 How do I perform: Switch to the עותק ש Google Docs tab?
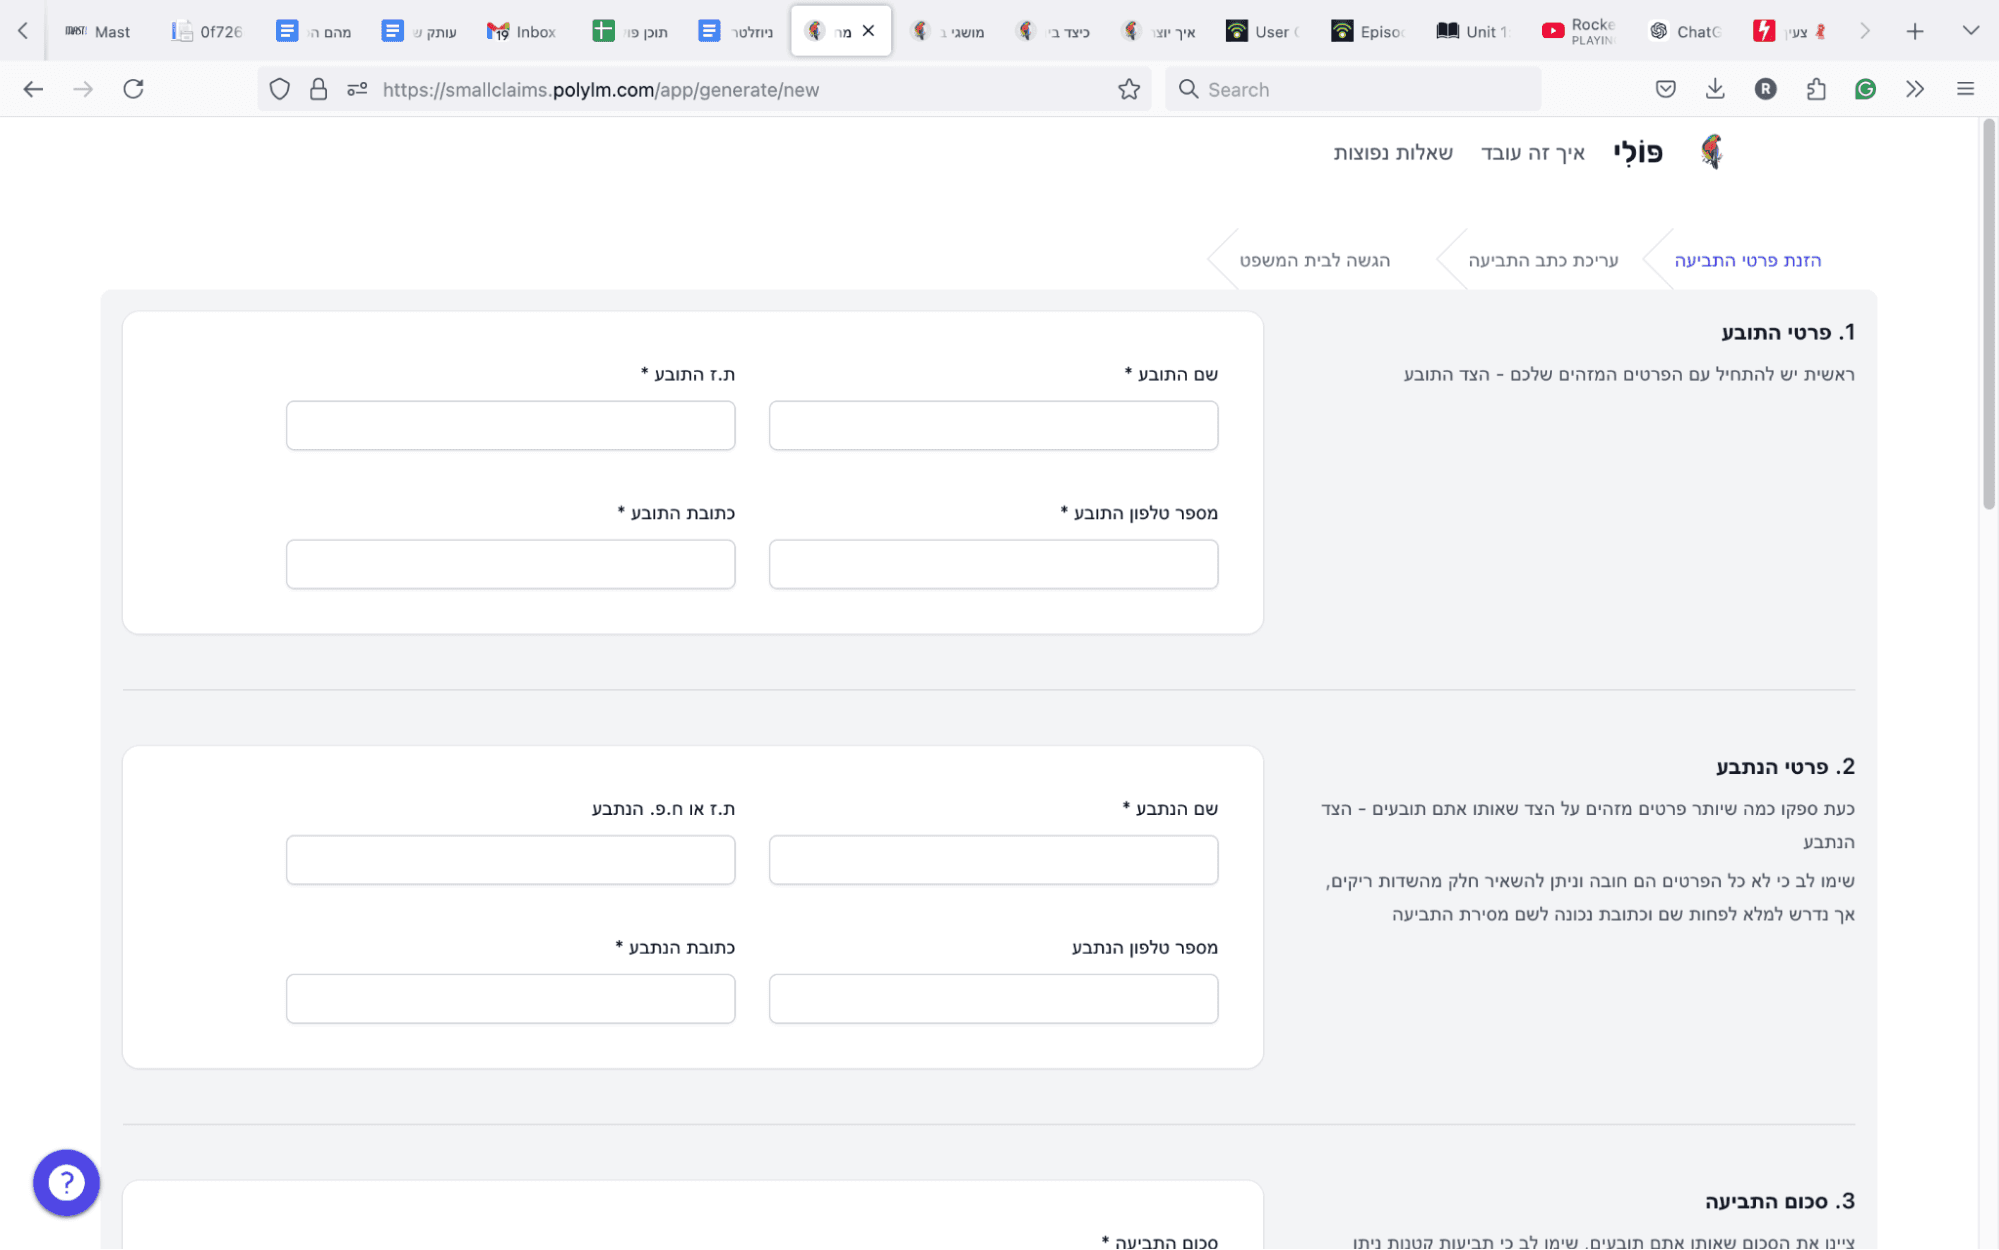pyautogui.click(x=419, y=31)
